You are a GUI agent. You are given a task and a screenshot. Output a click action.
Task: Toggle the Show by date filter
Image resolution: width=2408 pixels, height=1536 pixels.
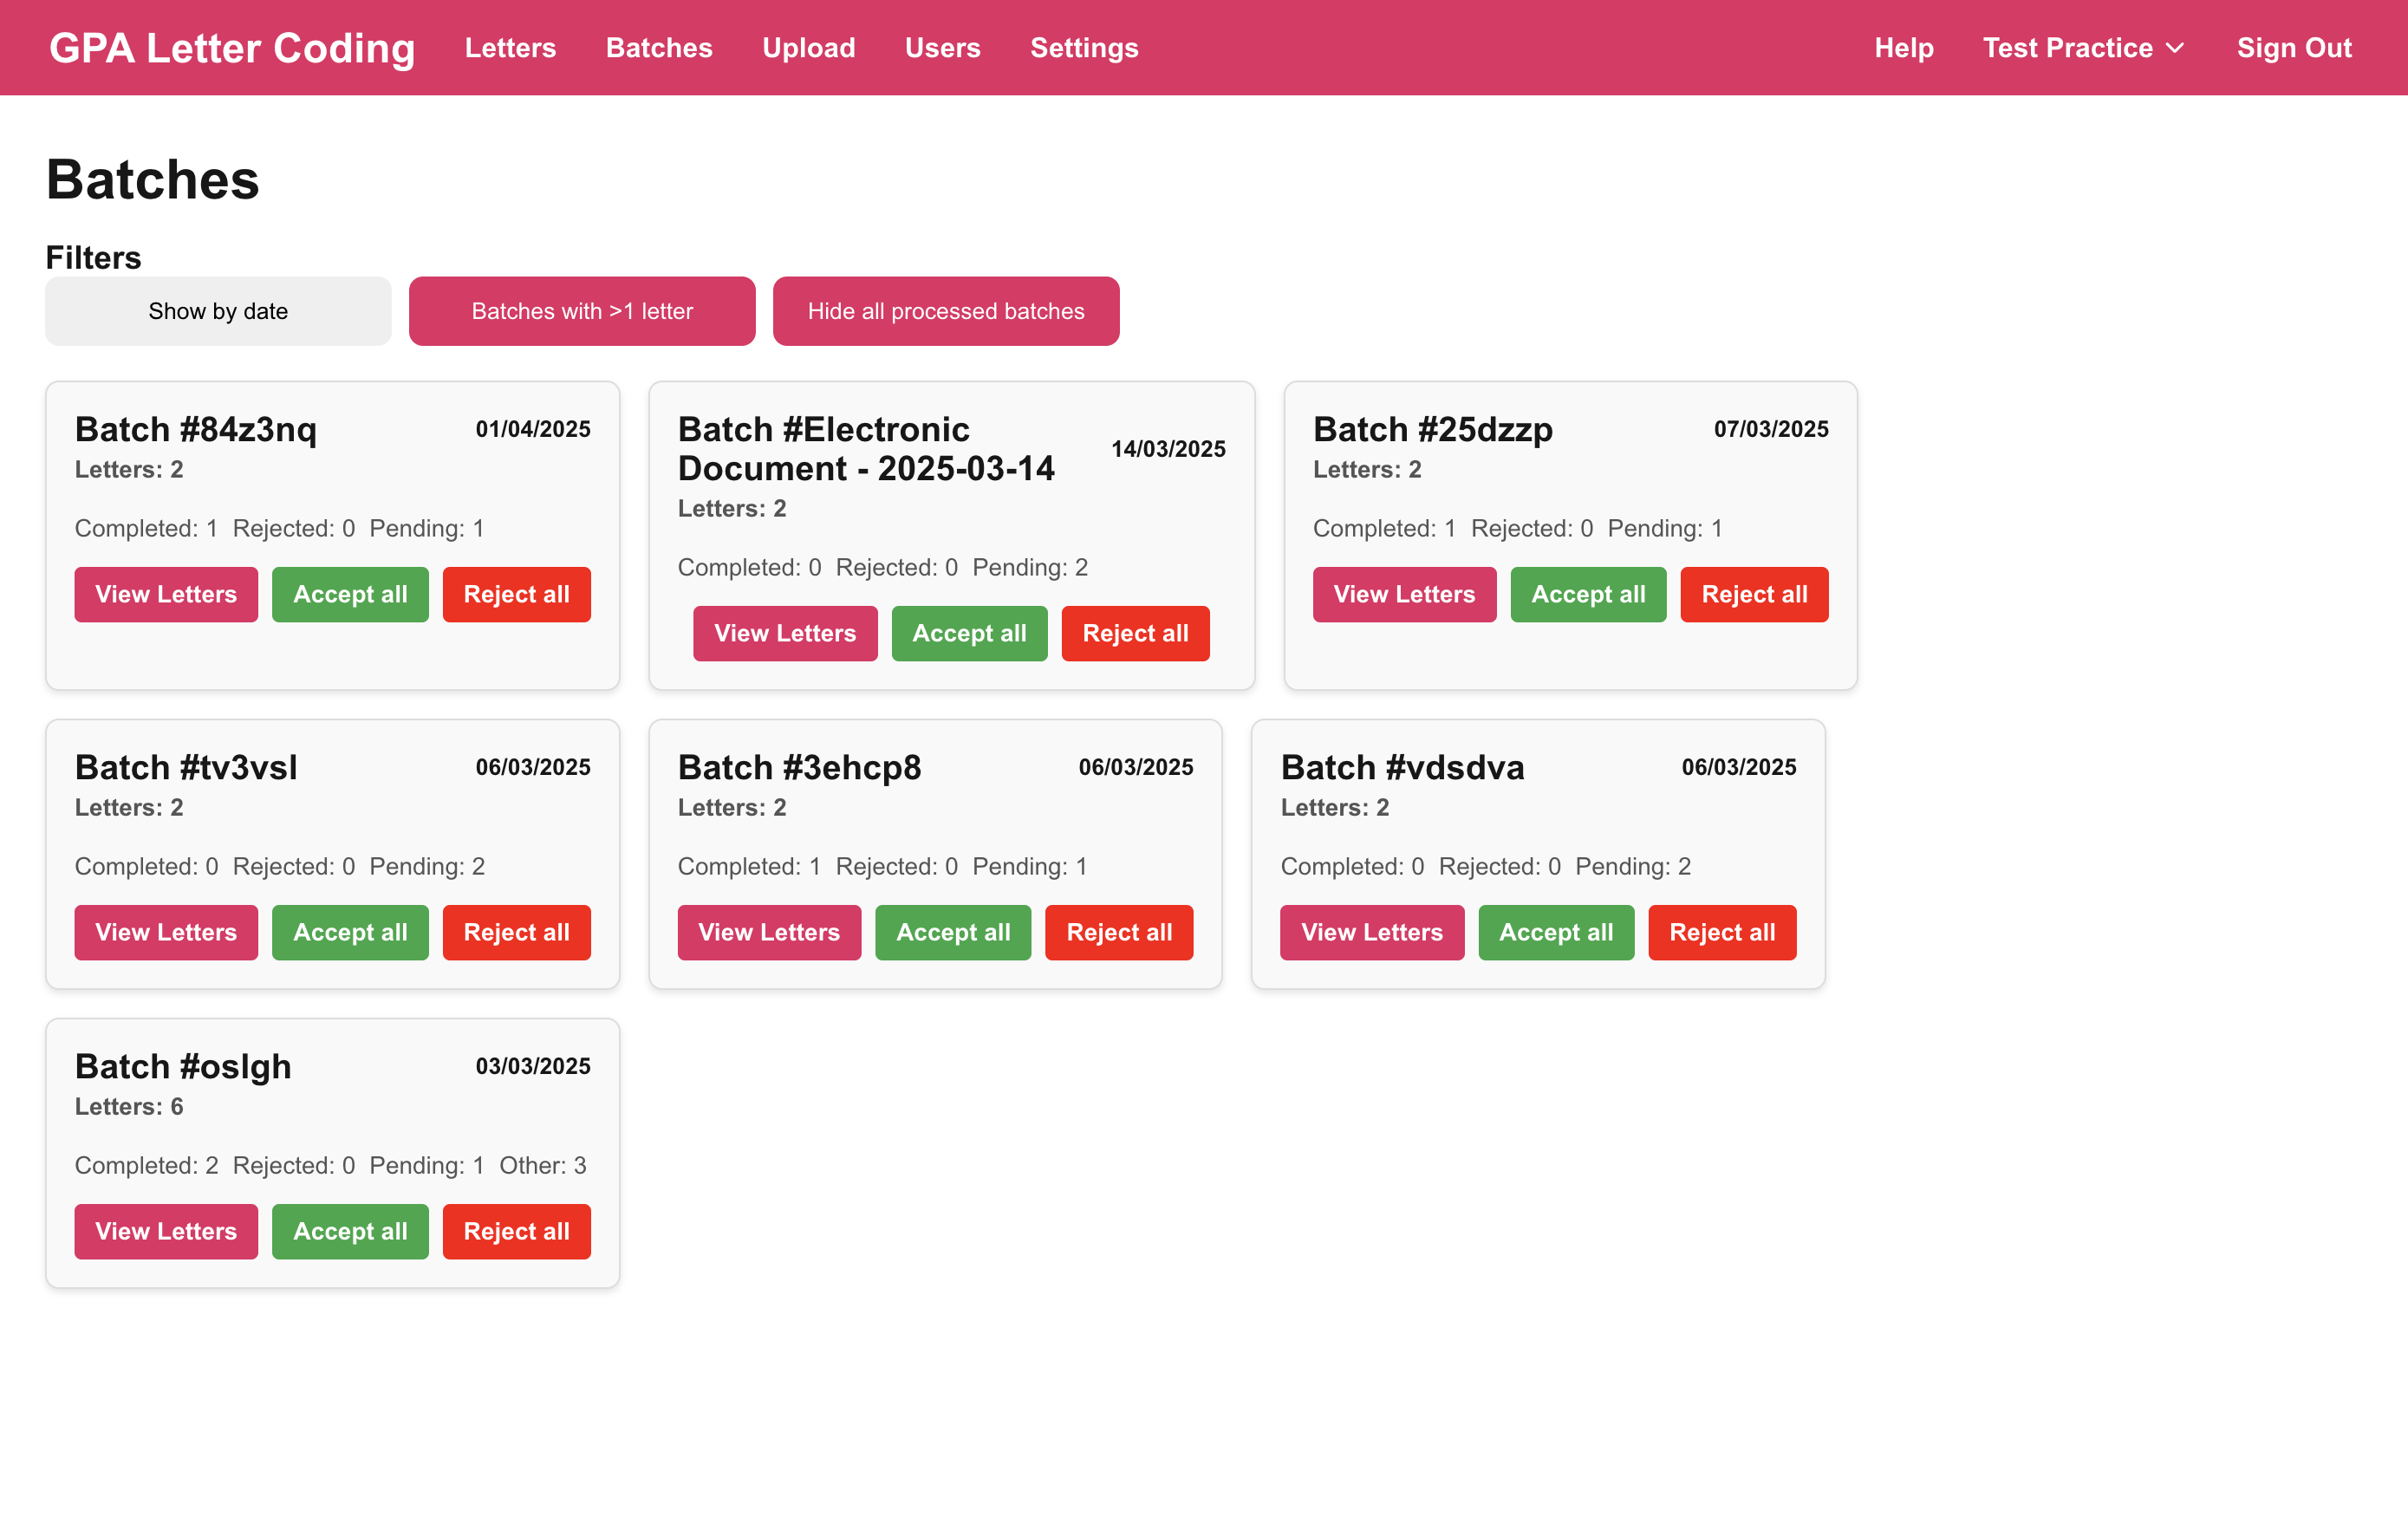pos(218,311)
